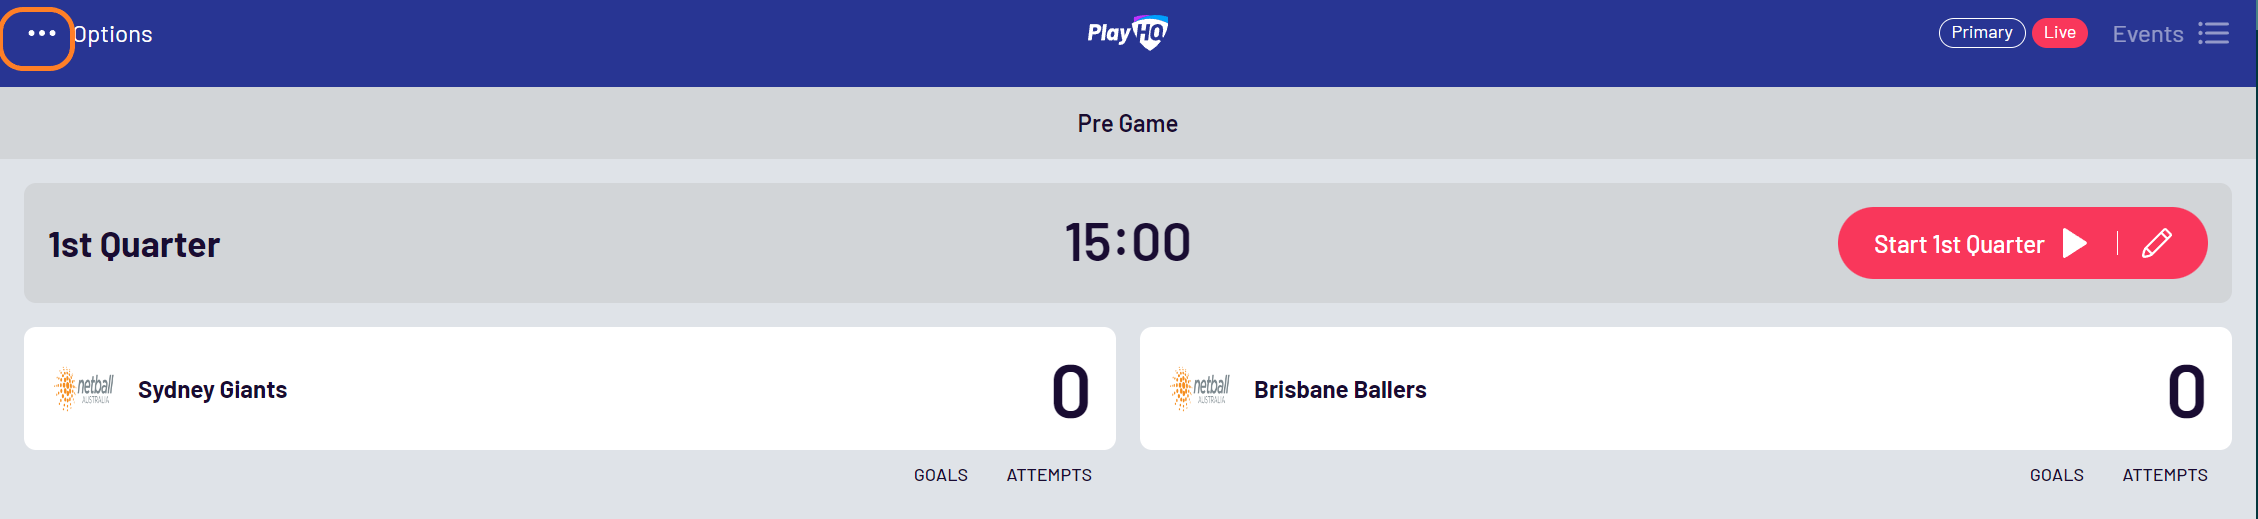Click Brisbane Ballers netball logo
This screenshot has width=2258, height=519.
click(x=1200, y=389)
